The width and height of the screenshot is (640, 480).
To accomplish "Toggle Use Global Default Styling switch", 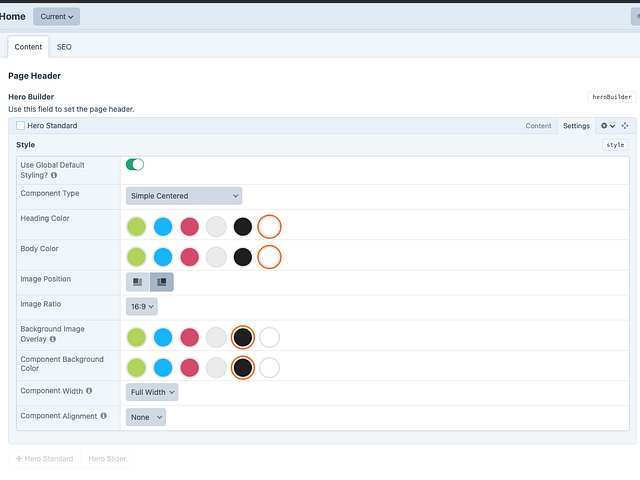I will 135,164.
